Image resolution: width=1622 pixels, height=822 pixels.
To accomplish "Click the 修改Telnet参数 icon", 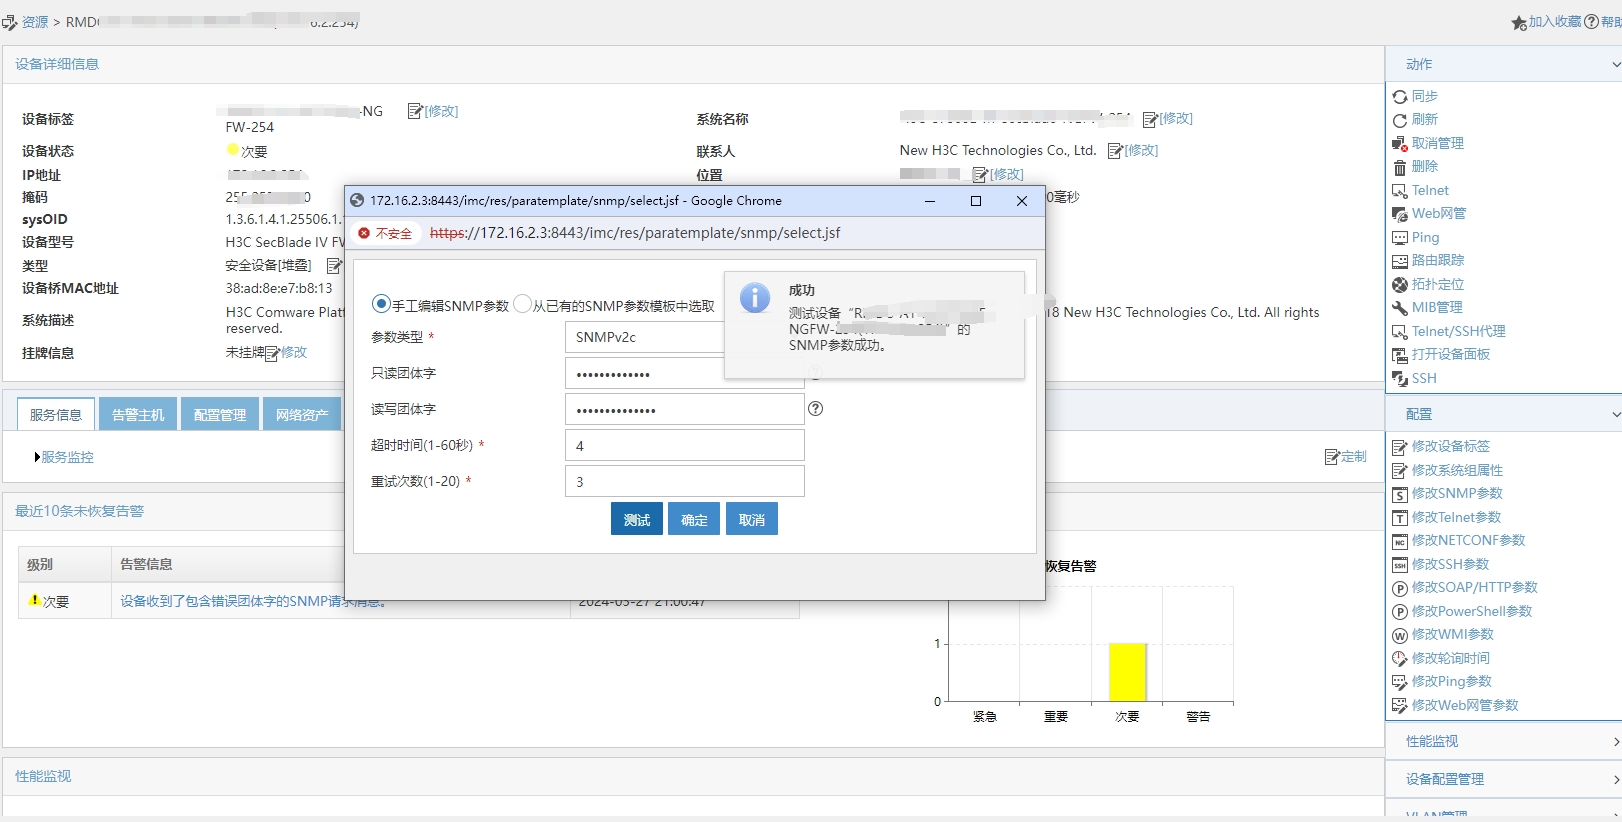I will pyautogui.click(x=1400, y=518).
